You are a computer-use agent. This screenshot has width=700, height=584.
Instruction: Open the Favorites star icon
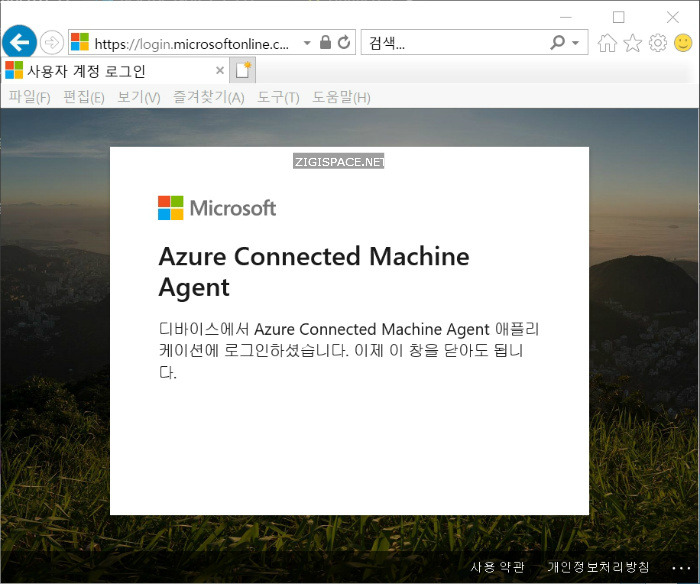(x=633, y=43)
